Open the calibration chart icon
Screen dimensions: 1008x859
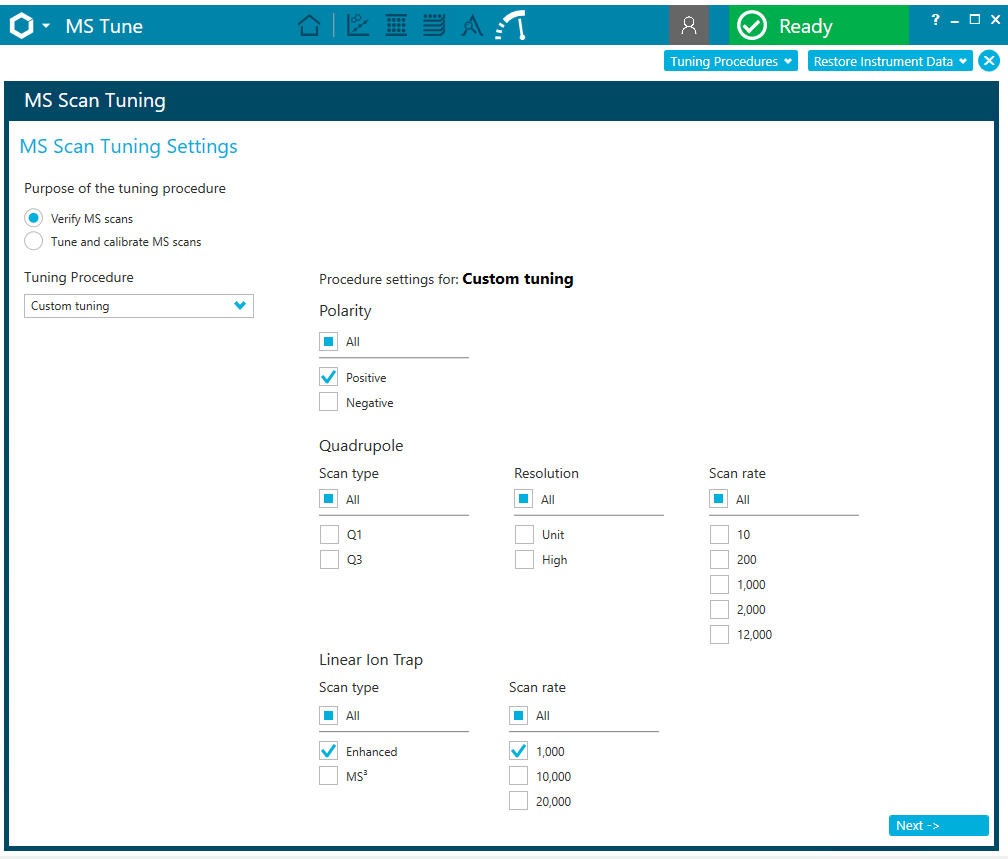pos(358,26)
